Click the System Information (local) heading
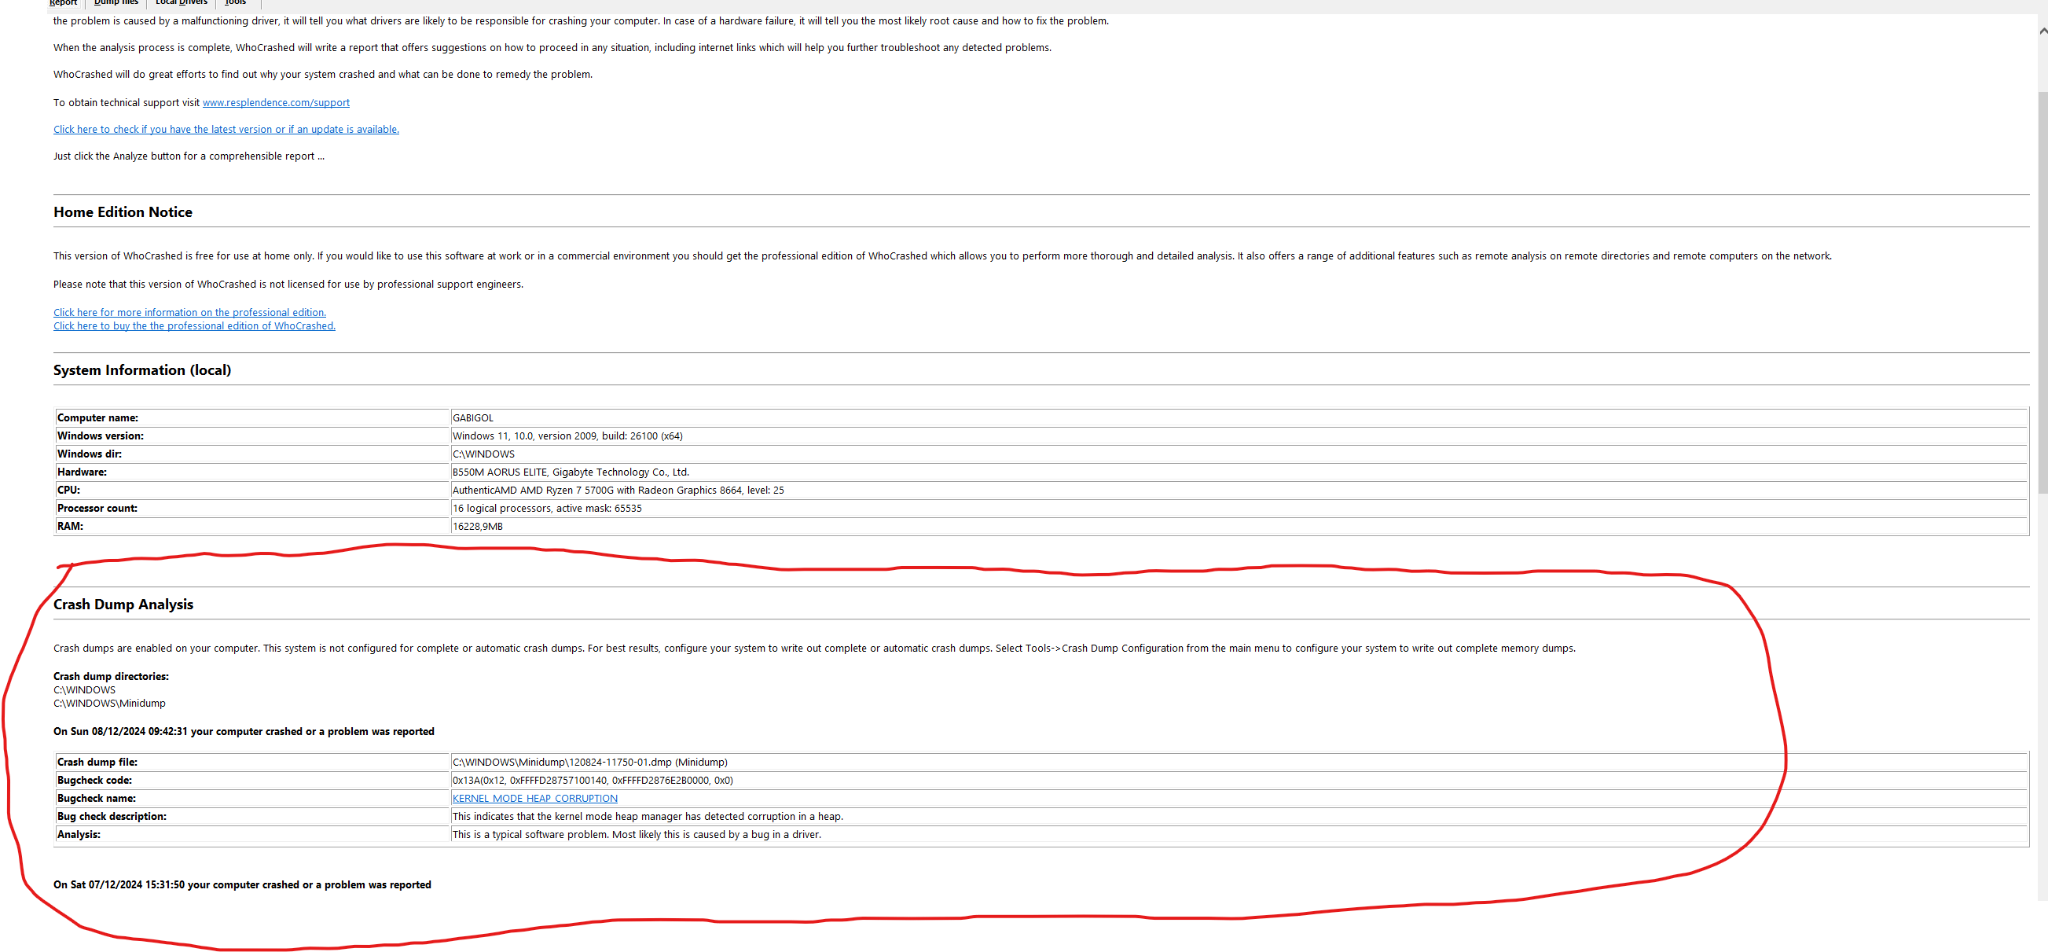 point(142,370)
